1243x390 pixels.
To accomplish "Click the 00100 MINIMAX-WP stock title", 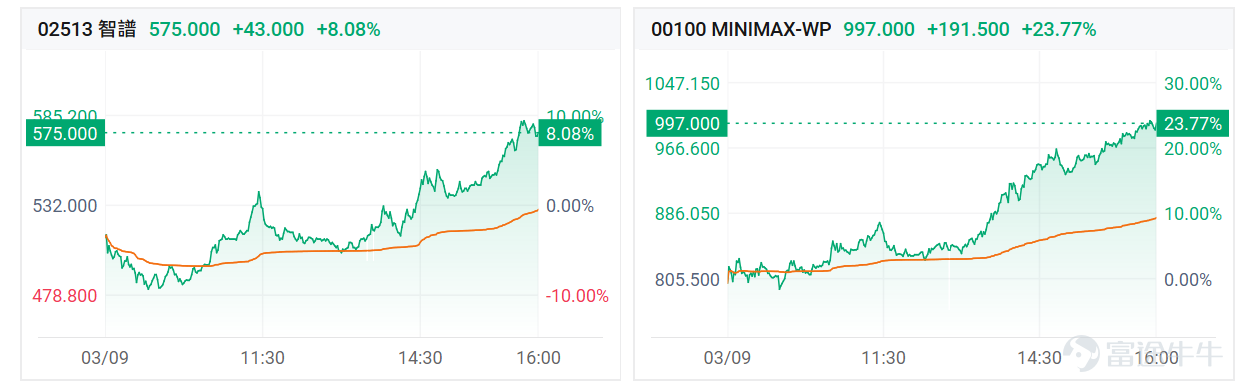I will coord(741,29).
